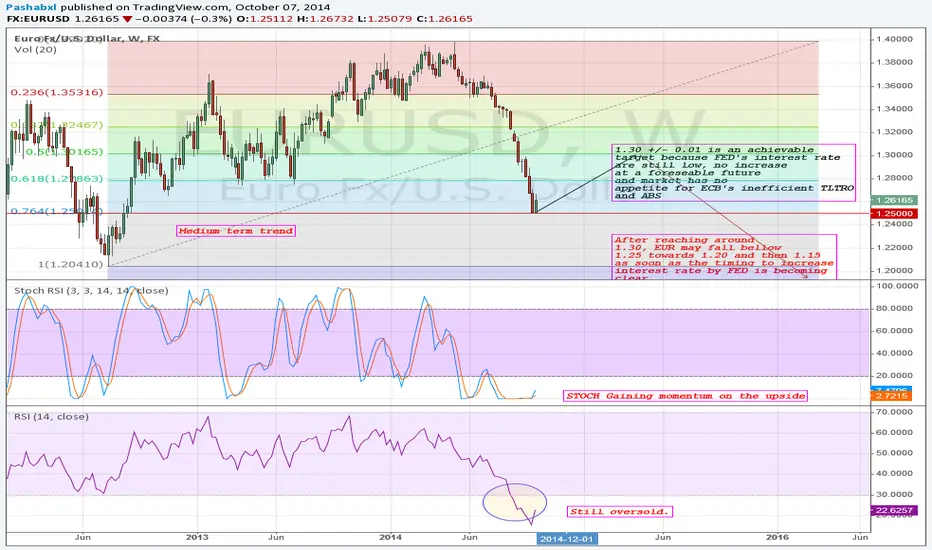Click the 70.0000 RSI axis label
The image size is (932, 550).
click(x=894, y=411)
